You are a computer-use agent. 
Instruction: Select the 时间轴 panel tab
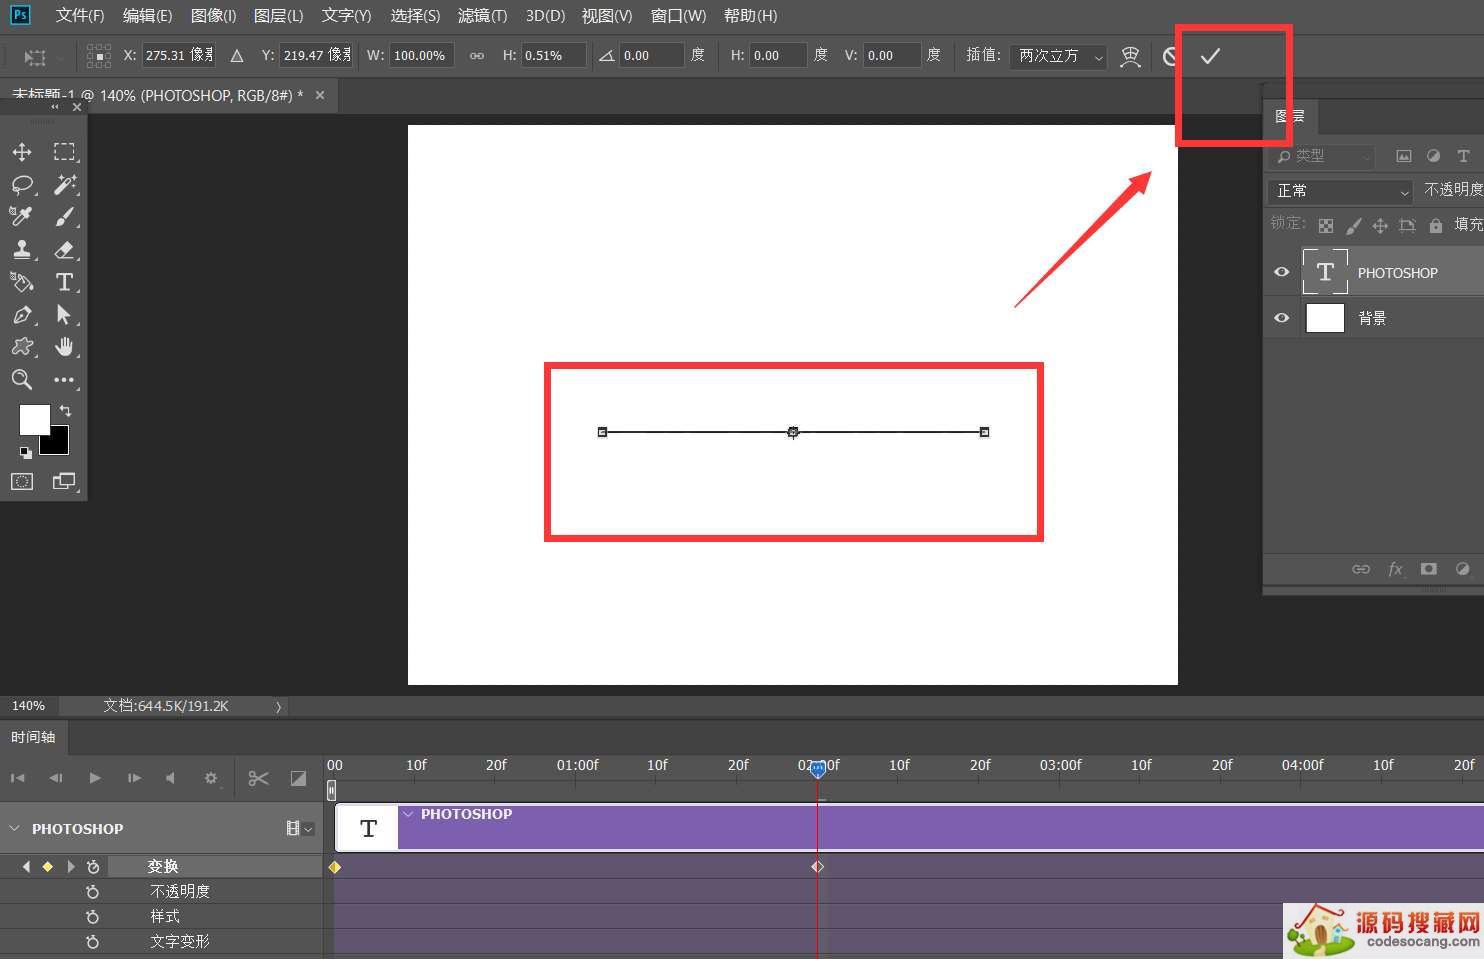pos(33,737)
